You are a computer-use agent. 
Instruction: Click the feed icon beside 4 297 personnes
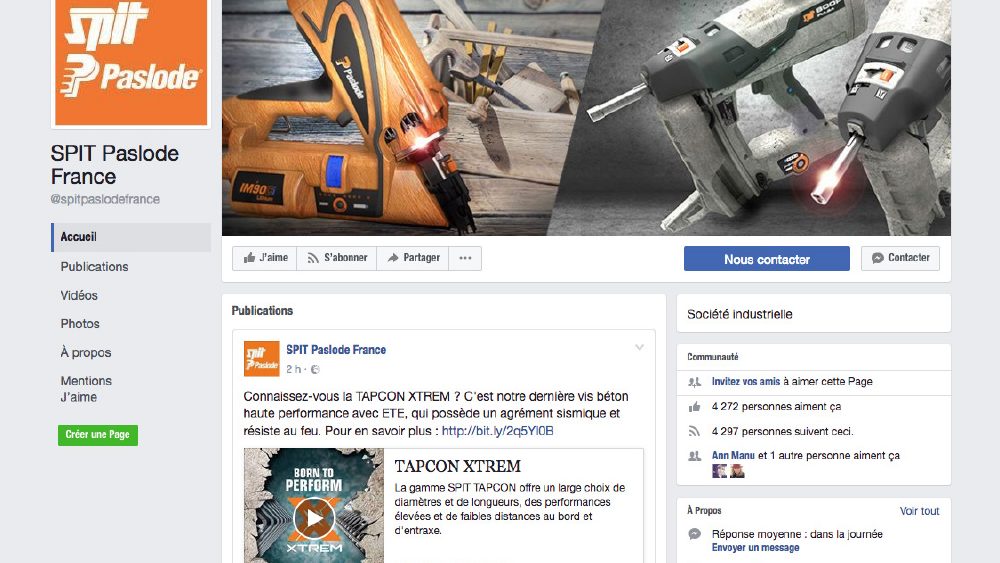pyautogui.click(x=695, y=432)
